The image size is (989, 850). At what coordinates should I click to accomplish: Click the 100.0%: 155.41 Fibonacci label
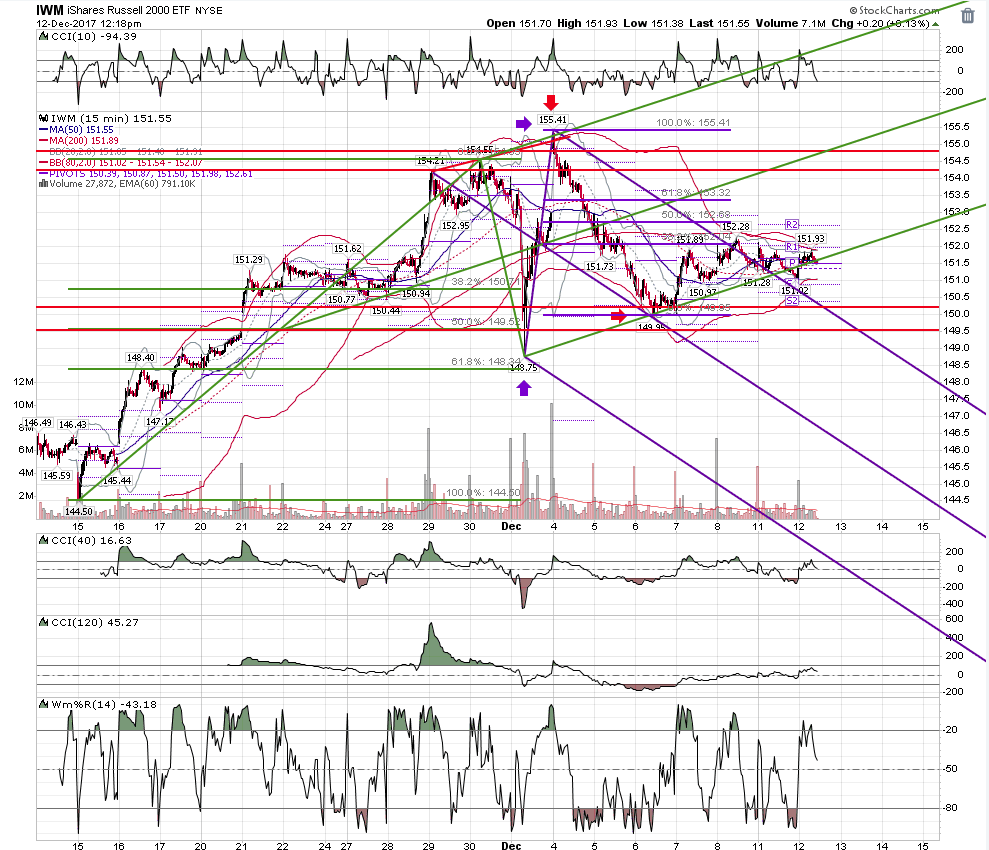pos(693,122)
